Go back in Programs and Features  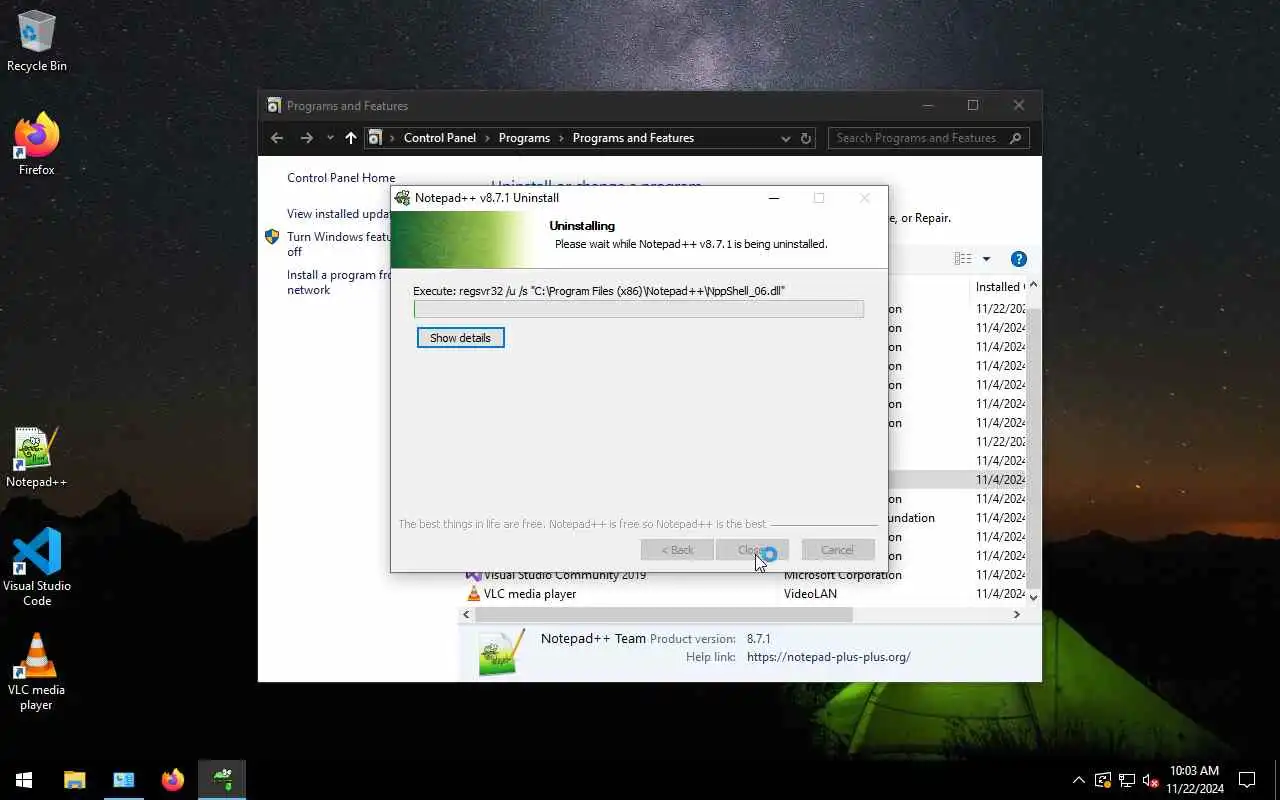point(277,138)
